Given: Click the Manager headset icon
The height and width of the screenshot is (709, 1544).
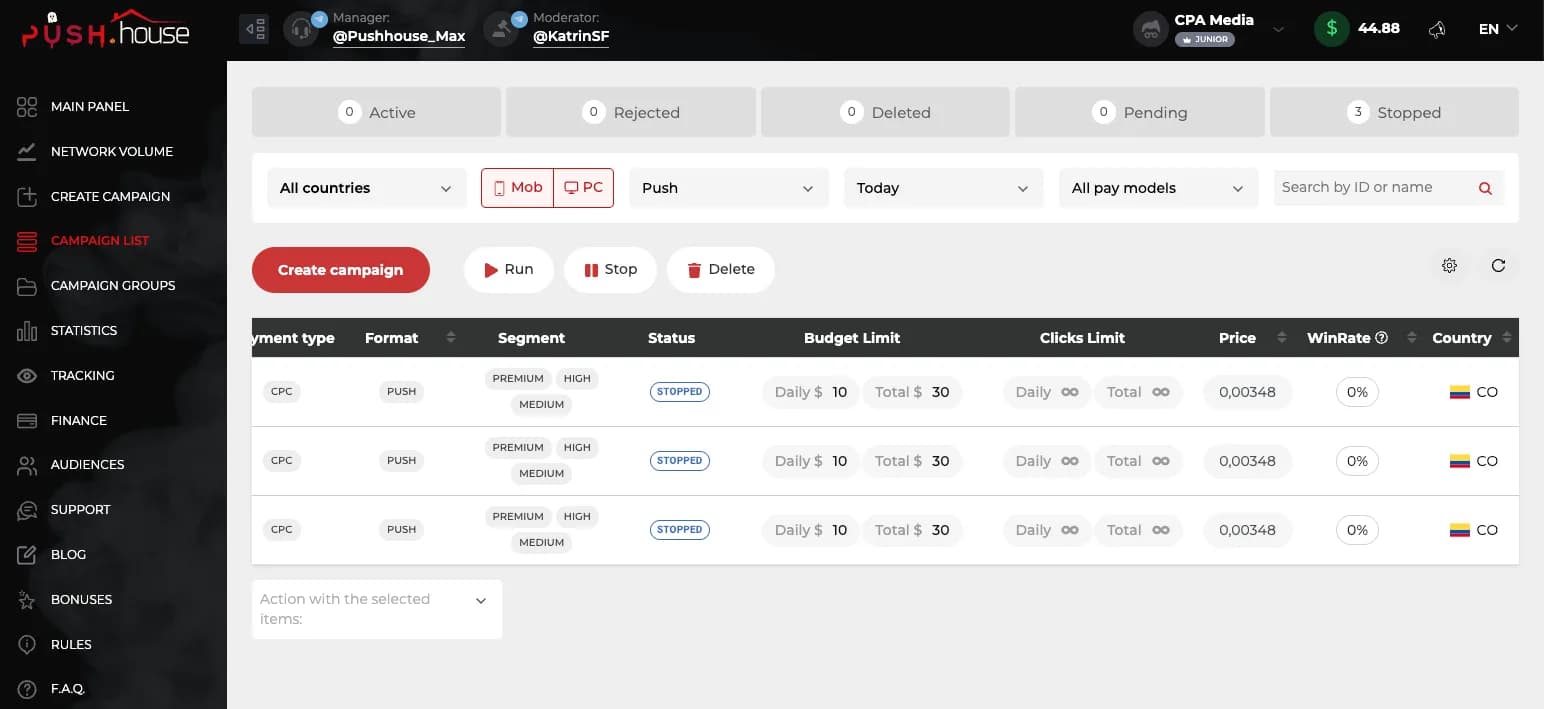Looking at the screenshot, I should tap(301, 29).
